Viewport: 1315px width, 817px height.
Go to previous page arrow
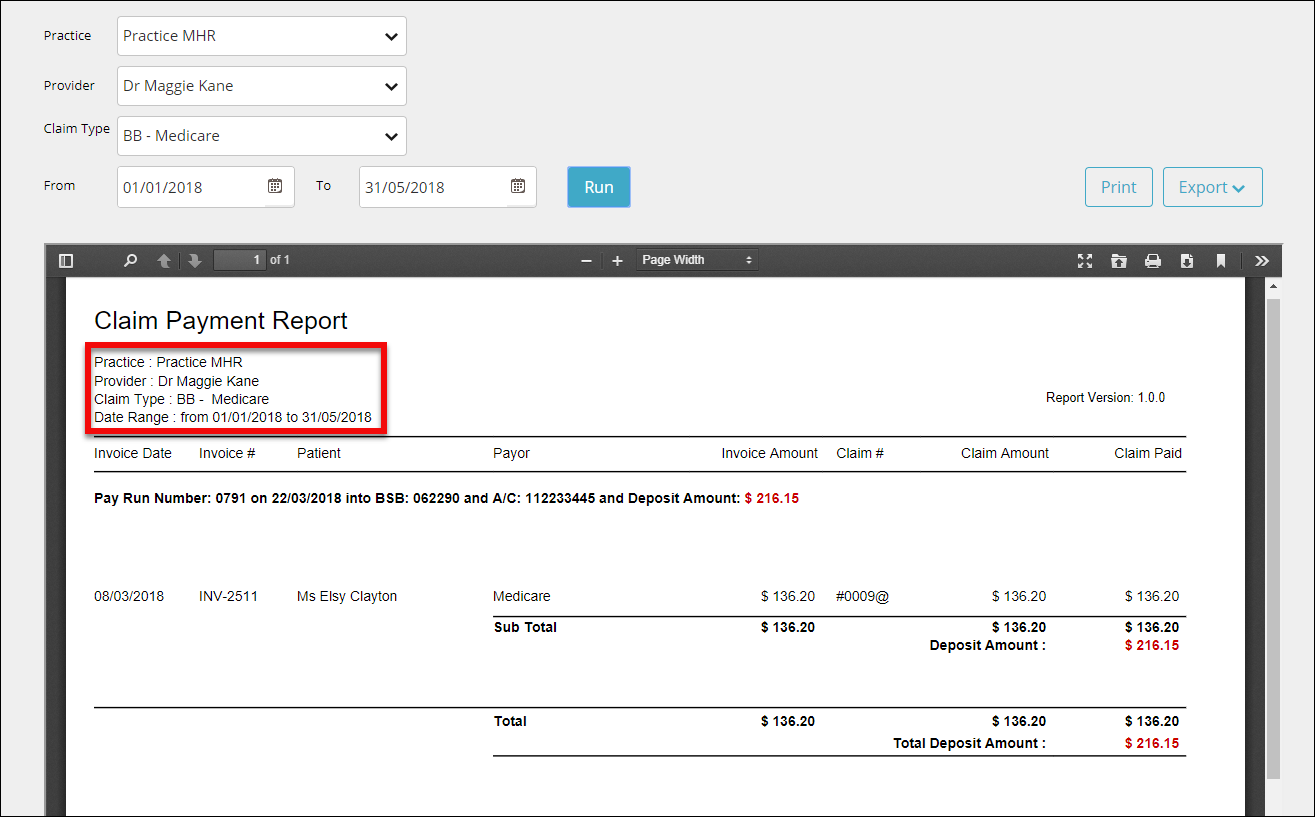click(164, 261)
